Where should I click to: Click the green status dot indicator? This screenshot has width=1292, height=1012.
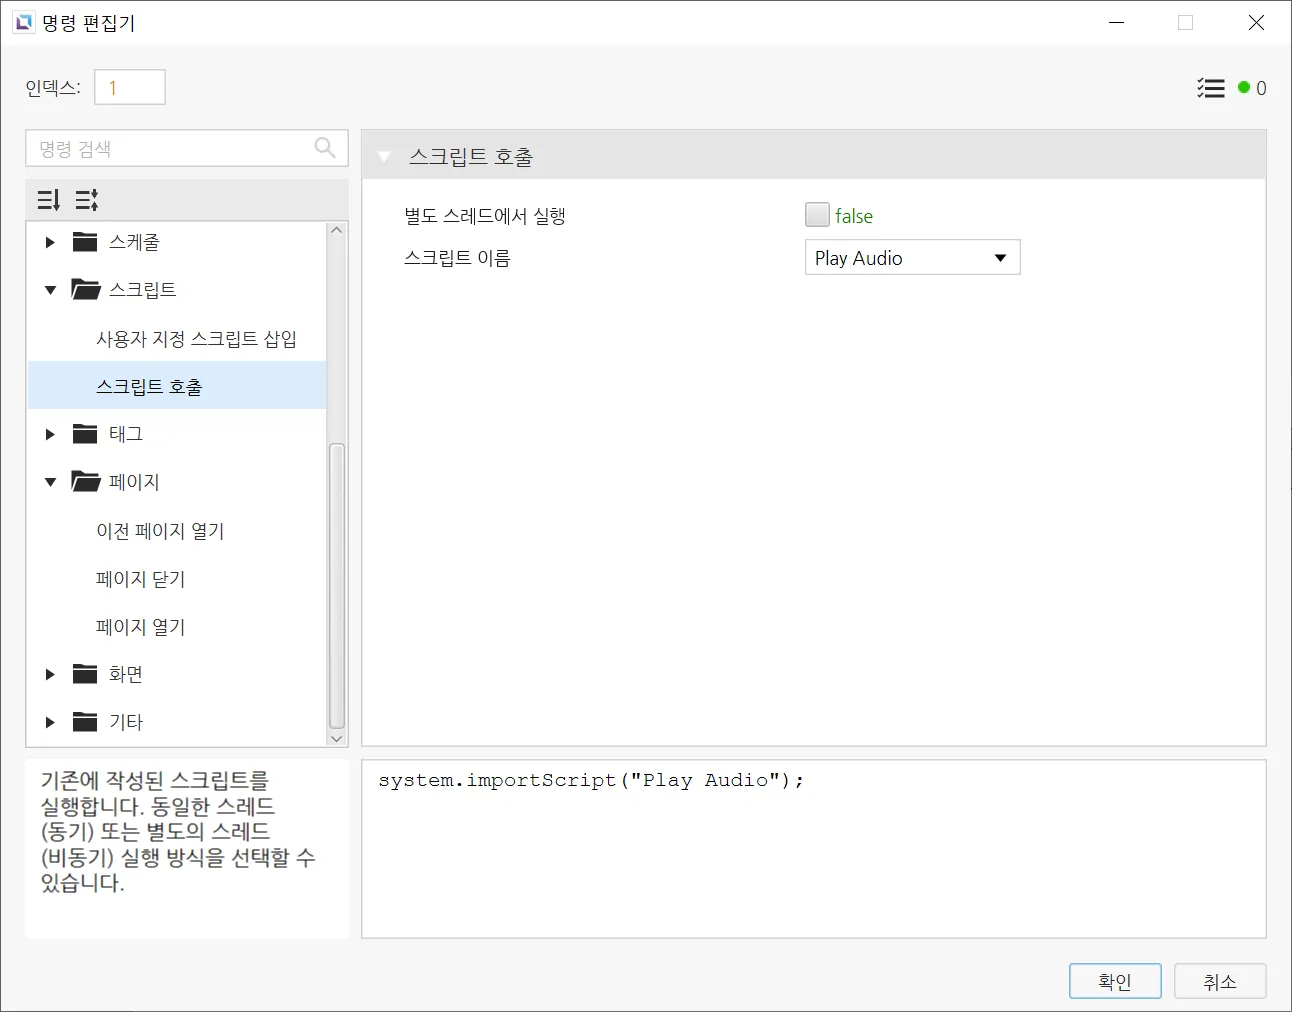point(1244,88)
